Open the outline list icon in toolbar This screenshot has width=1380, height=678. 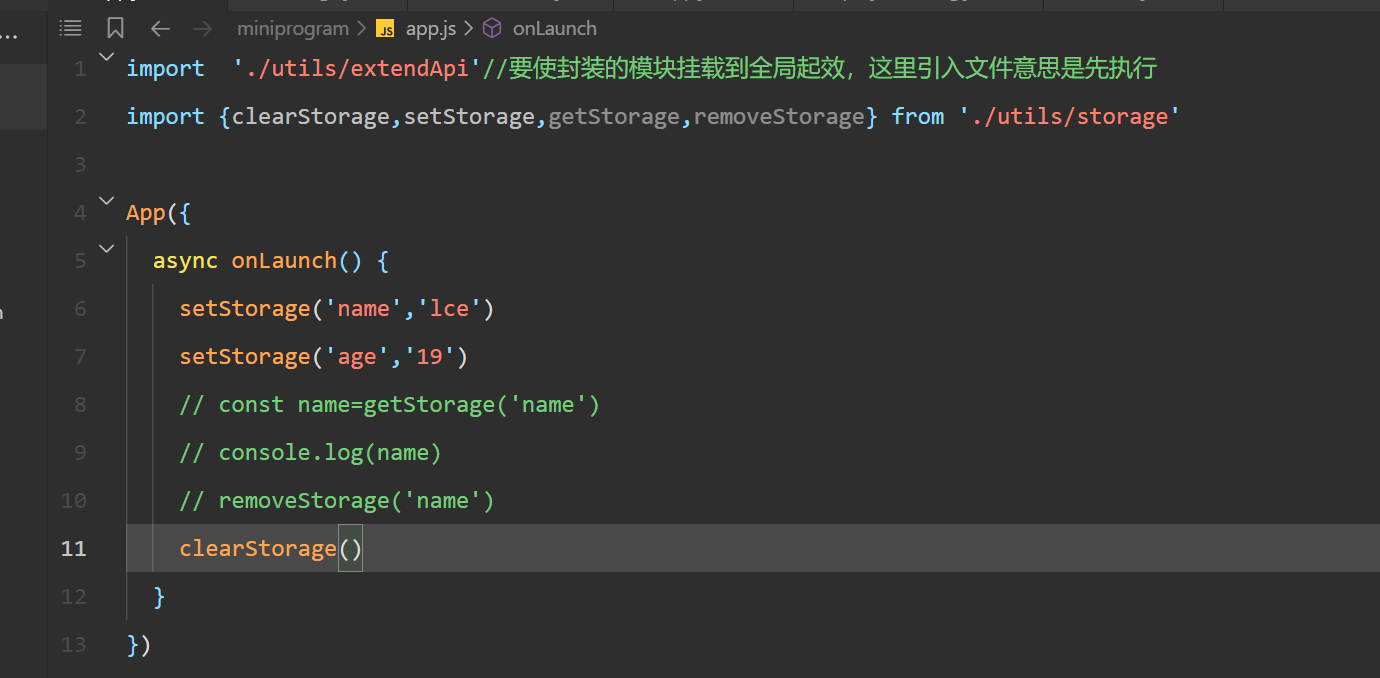pos(71,28)
